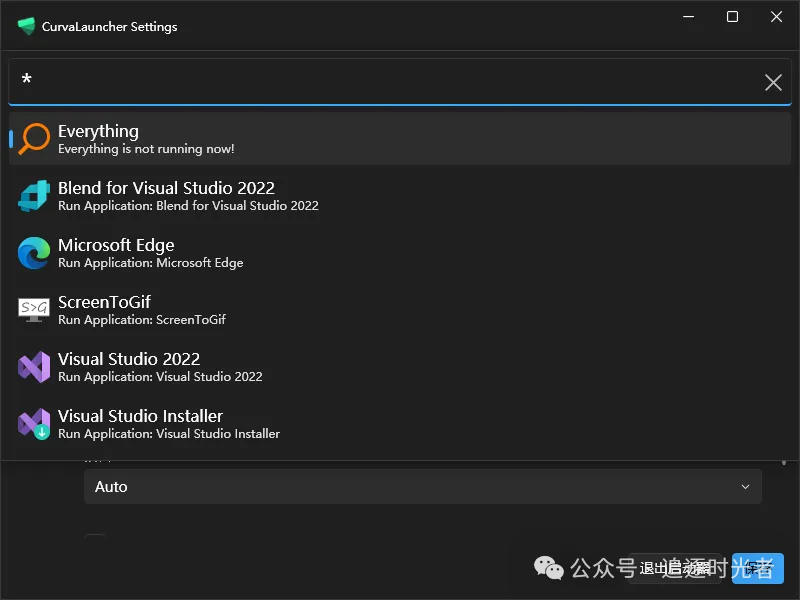The height and width of the screenshot is (600, 800).
Task: Click "Run Application: ScreenToGif" subtitle
Action: 142,320
